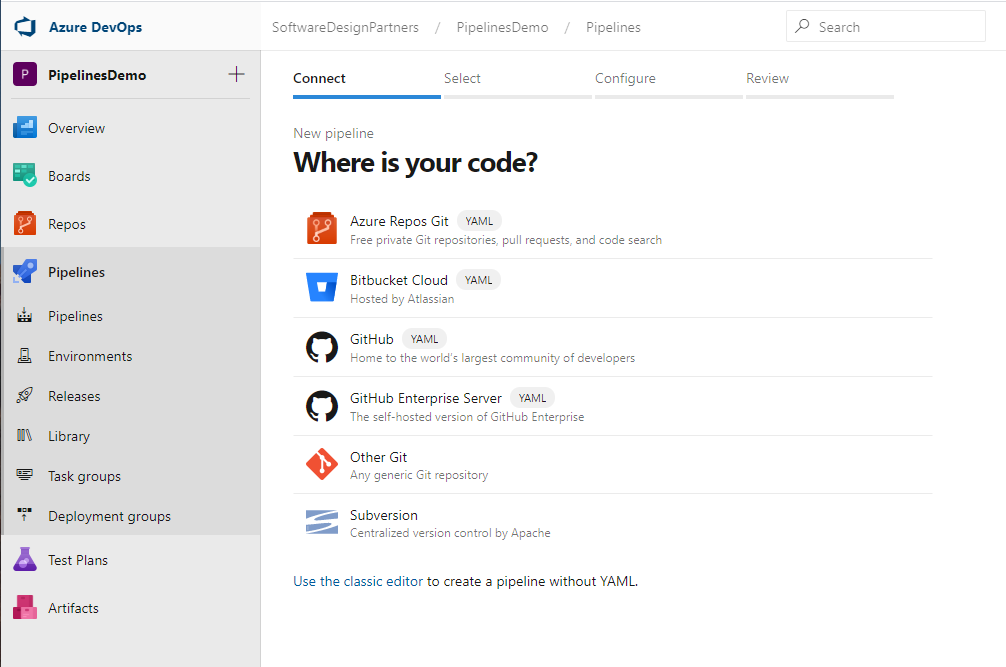Switch to the Select step tab
The height and width of the screenshot is (667, 1006).
click(x=462, y=77)
